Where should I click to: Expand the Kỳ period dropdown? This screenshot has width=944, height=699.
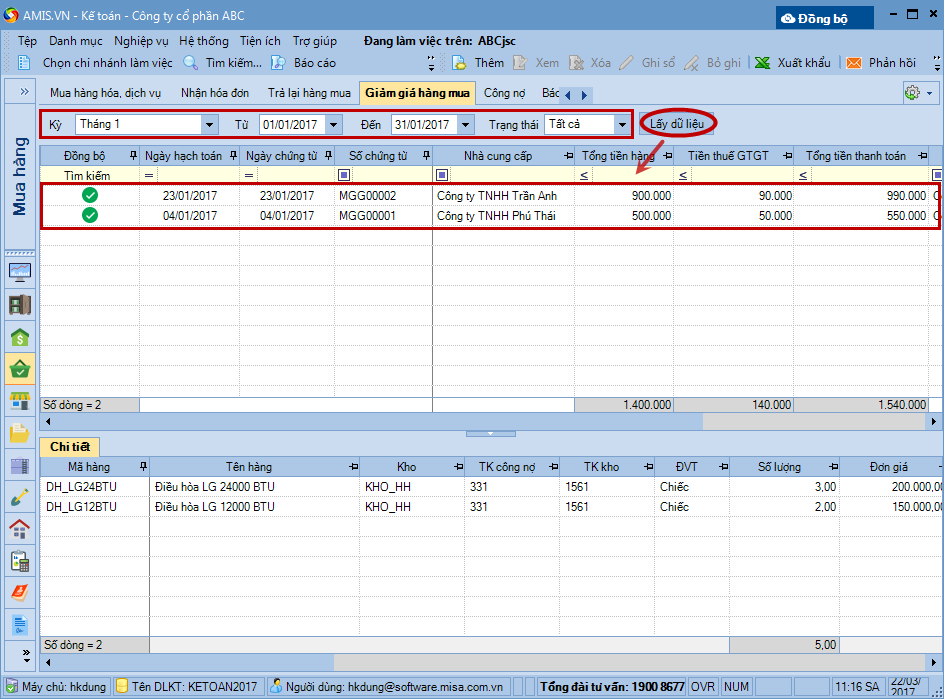pos(209,125)
